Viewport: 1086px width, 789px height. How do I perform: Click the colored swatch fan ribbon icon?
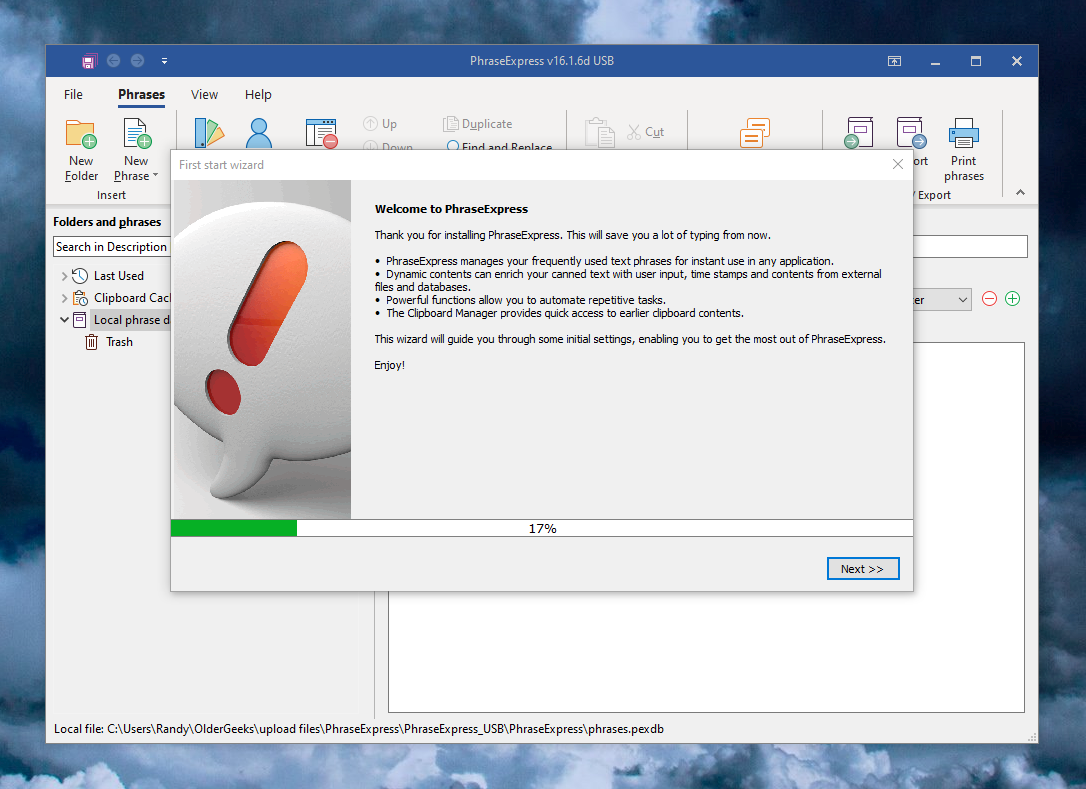click(x=209, y=133)
